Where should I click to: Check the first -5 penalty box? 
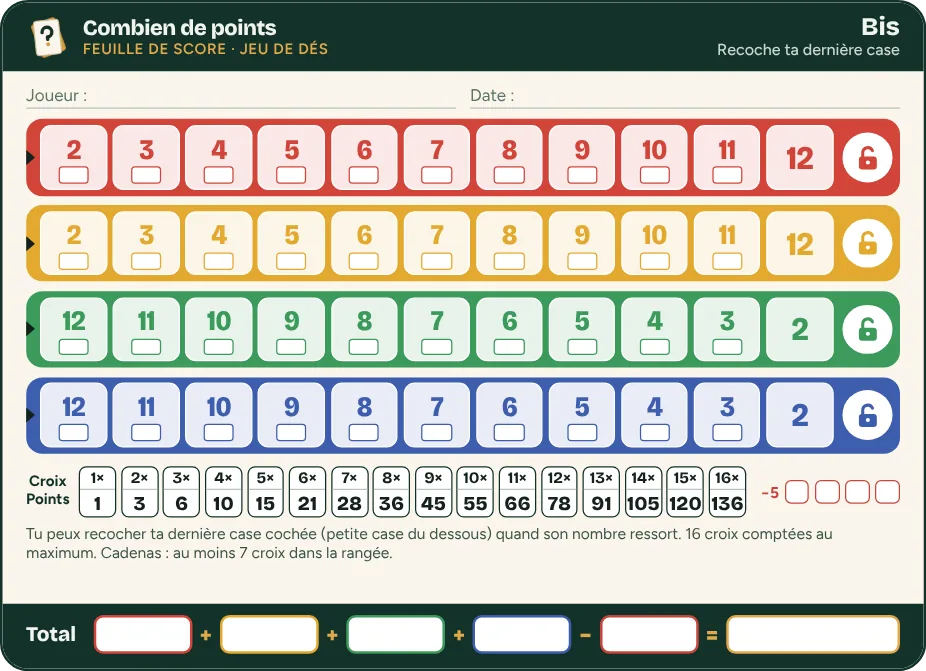pyautogui.click(x=797, y=492)
